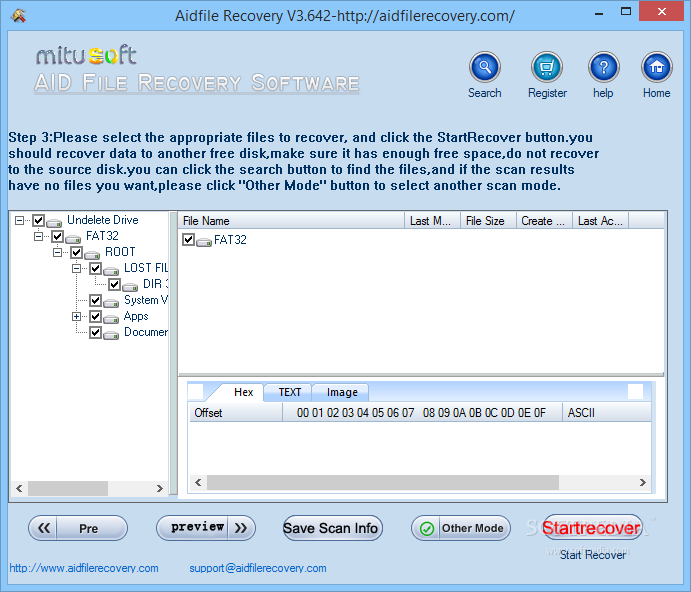Click the drive icon beside ROOT node
The height and width of the screenshot is (592, 691).
coord(92,254)
